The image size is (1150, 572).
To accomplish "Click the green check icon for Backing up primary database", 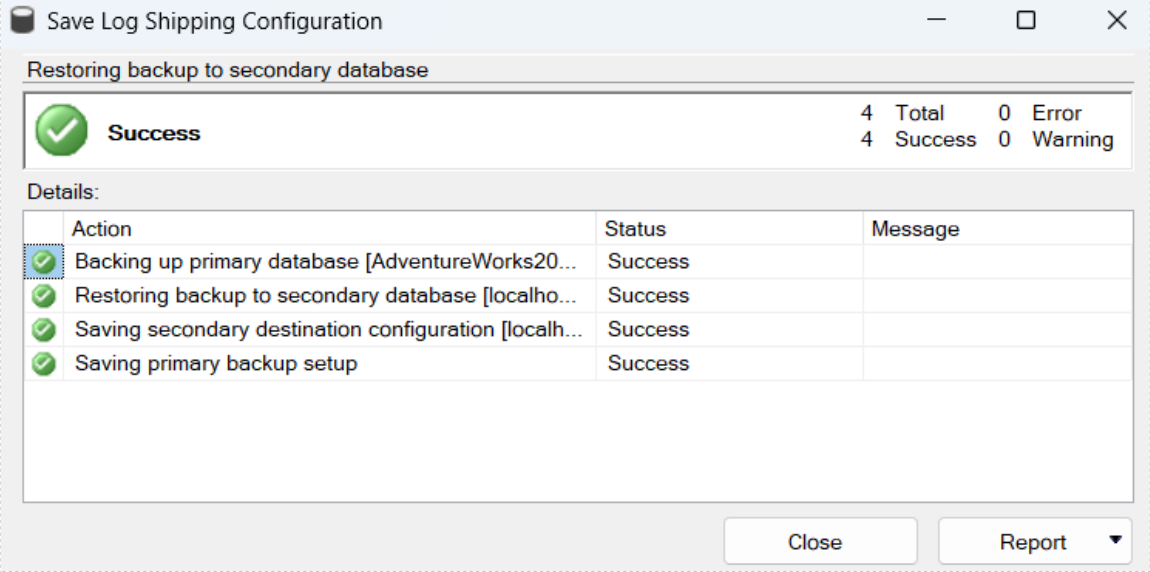I will (43, 262).
